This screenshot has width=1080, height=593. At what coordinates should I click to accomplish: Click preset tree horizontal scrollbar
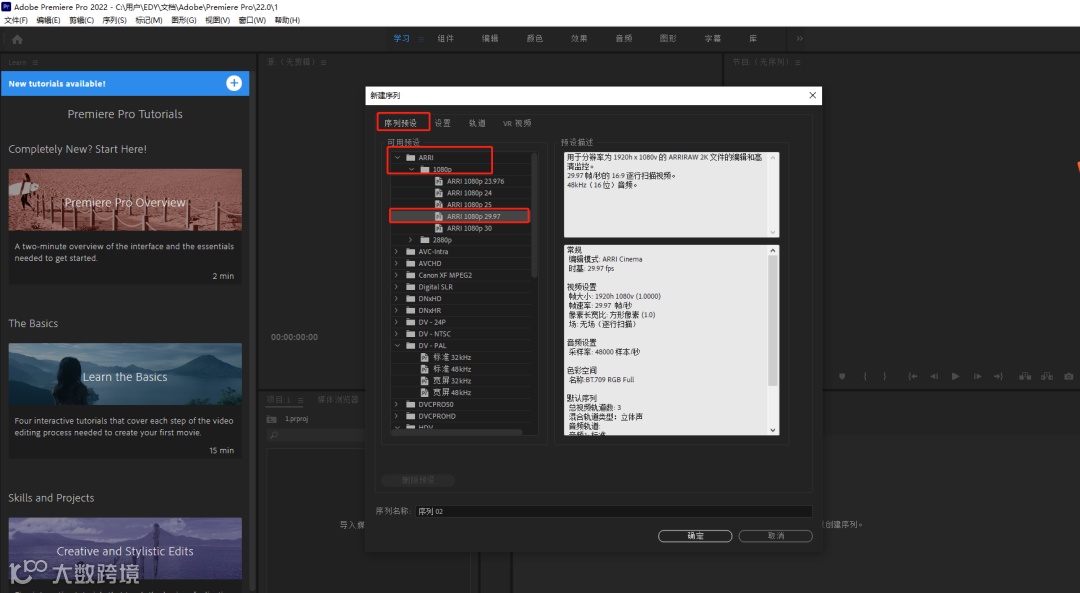click(458, 433)
